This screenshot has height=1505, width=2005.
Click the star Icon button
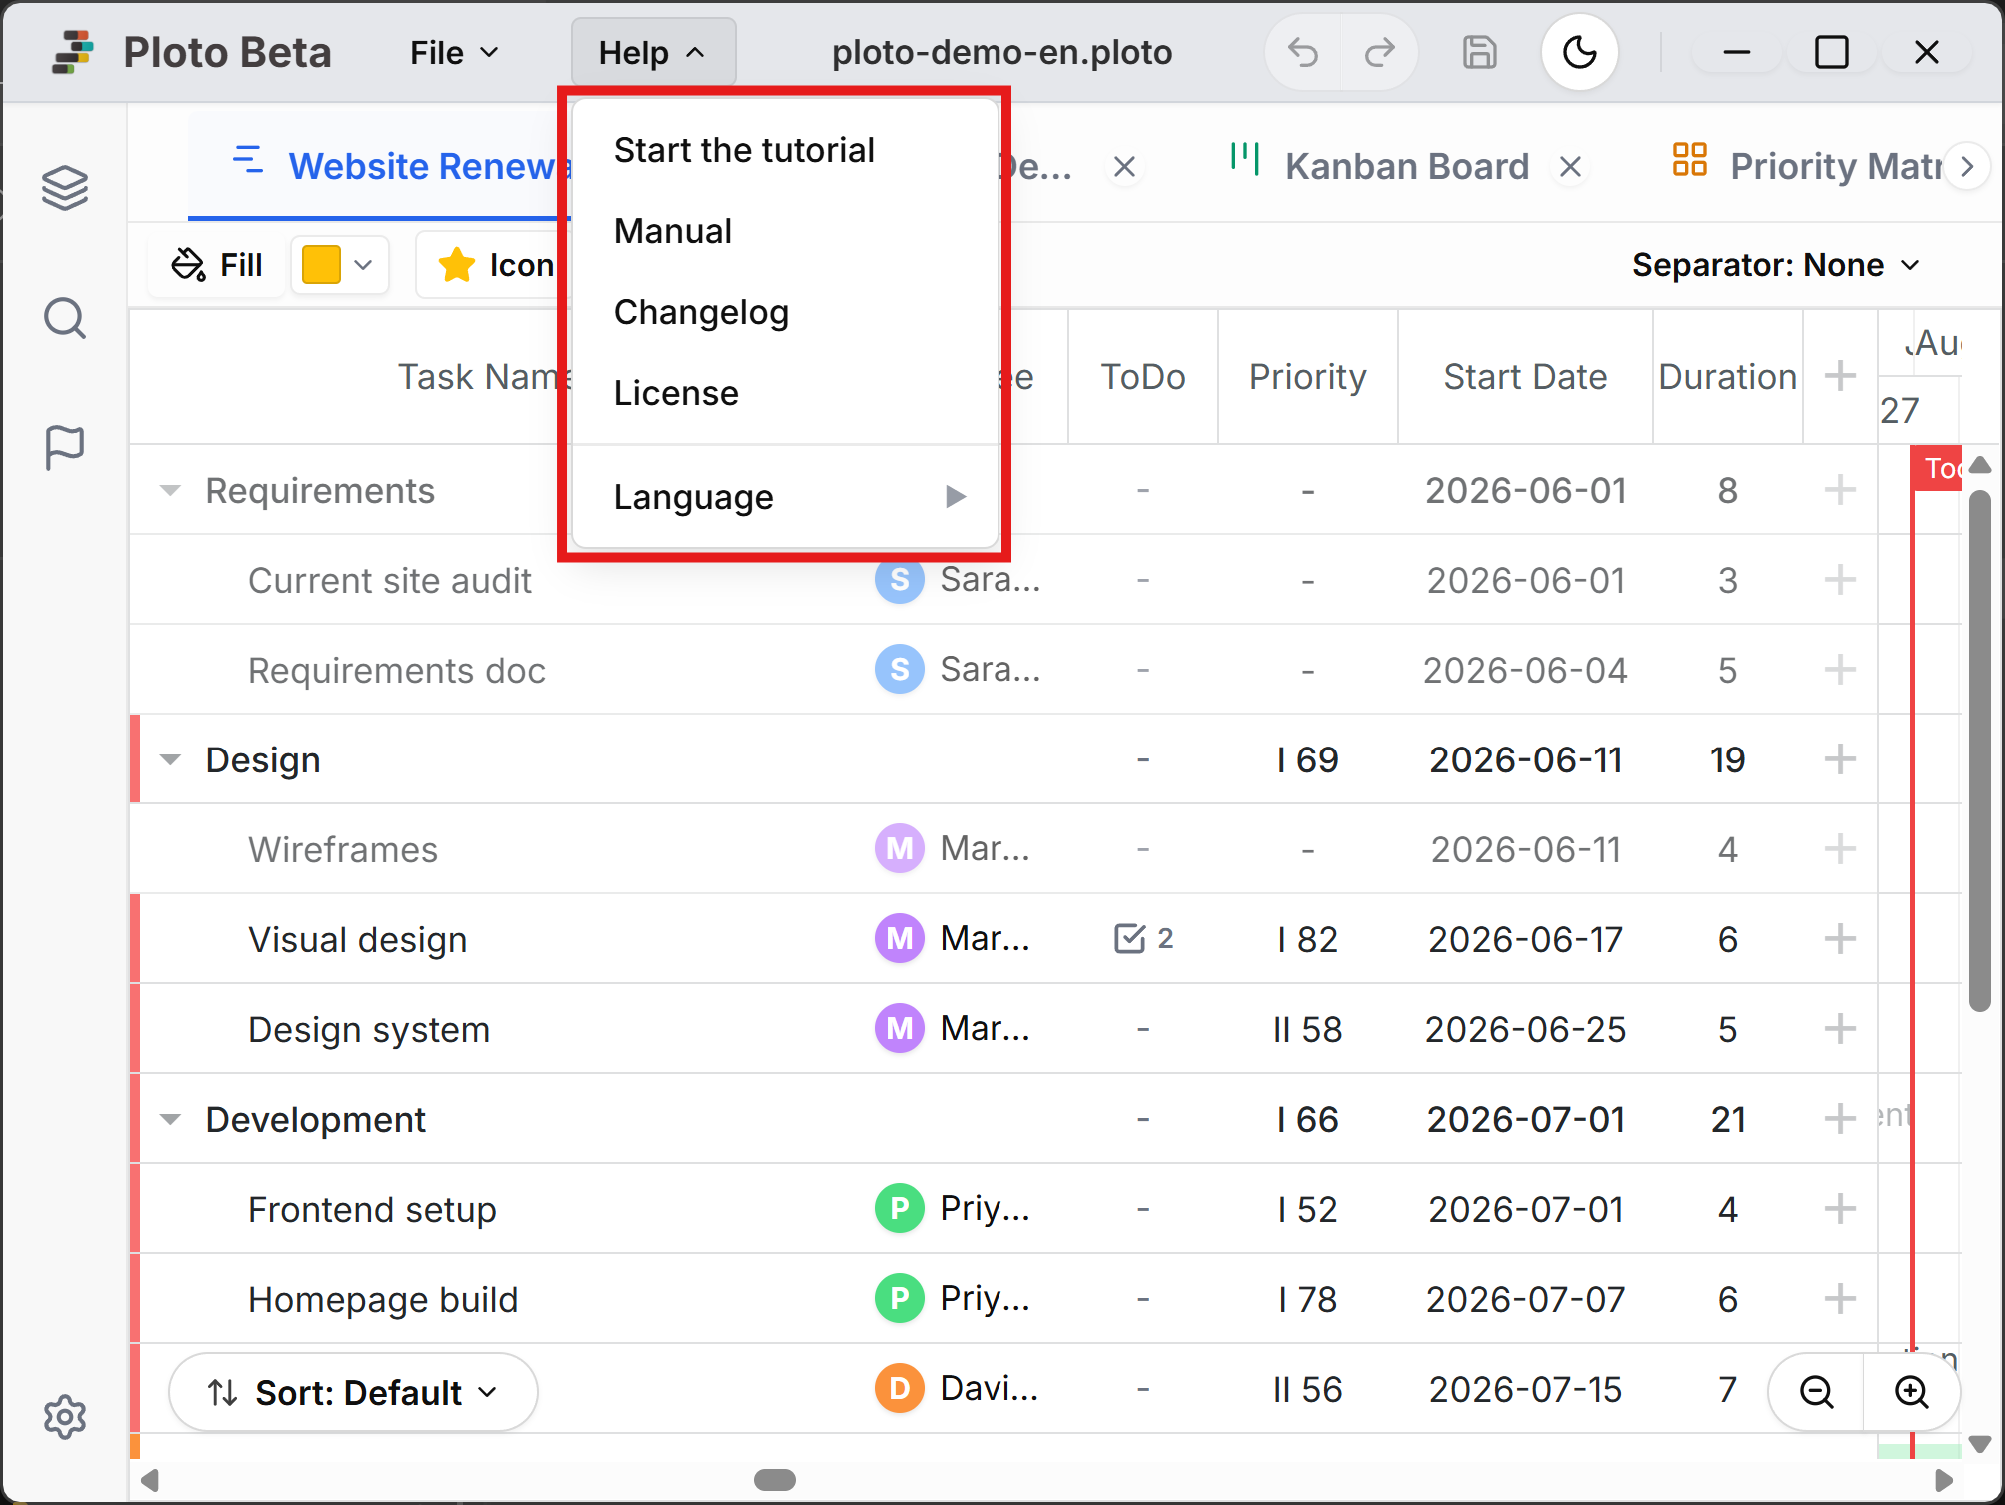pos(494,265)
